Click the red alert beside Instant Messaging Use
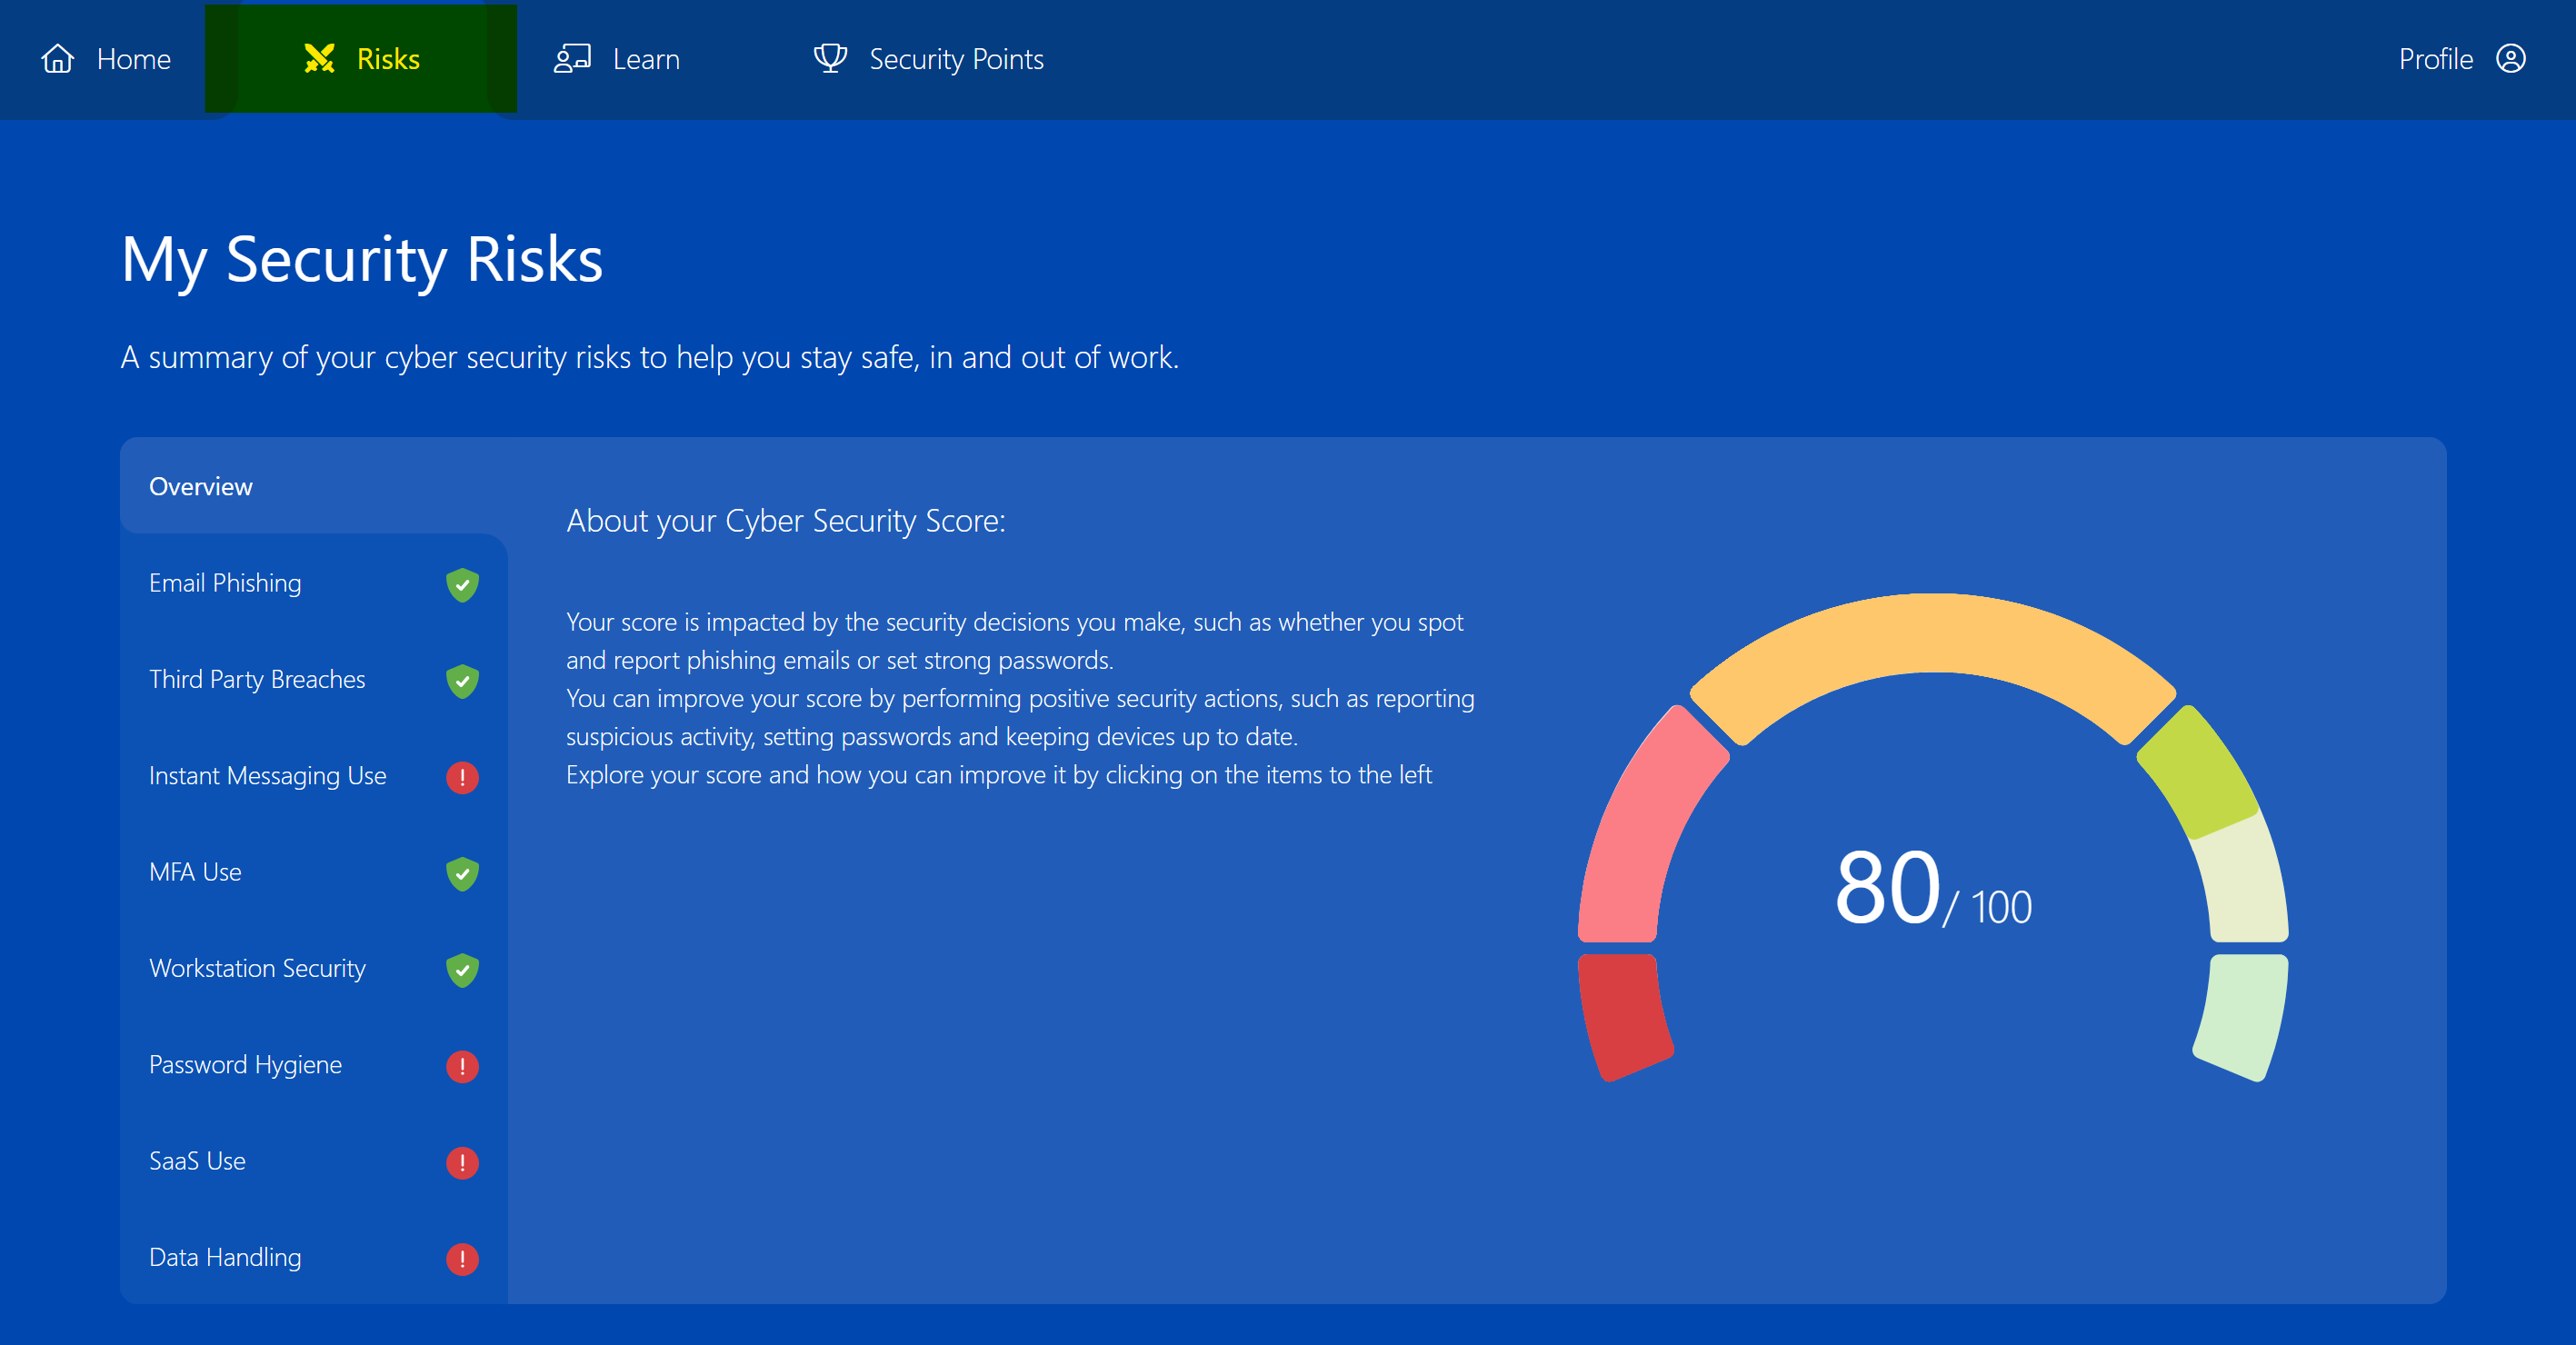The width and height of the screenshot is (2576, 1345). point(462,777)
